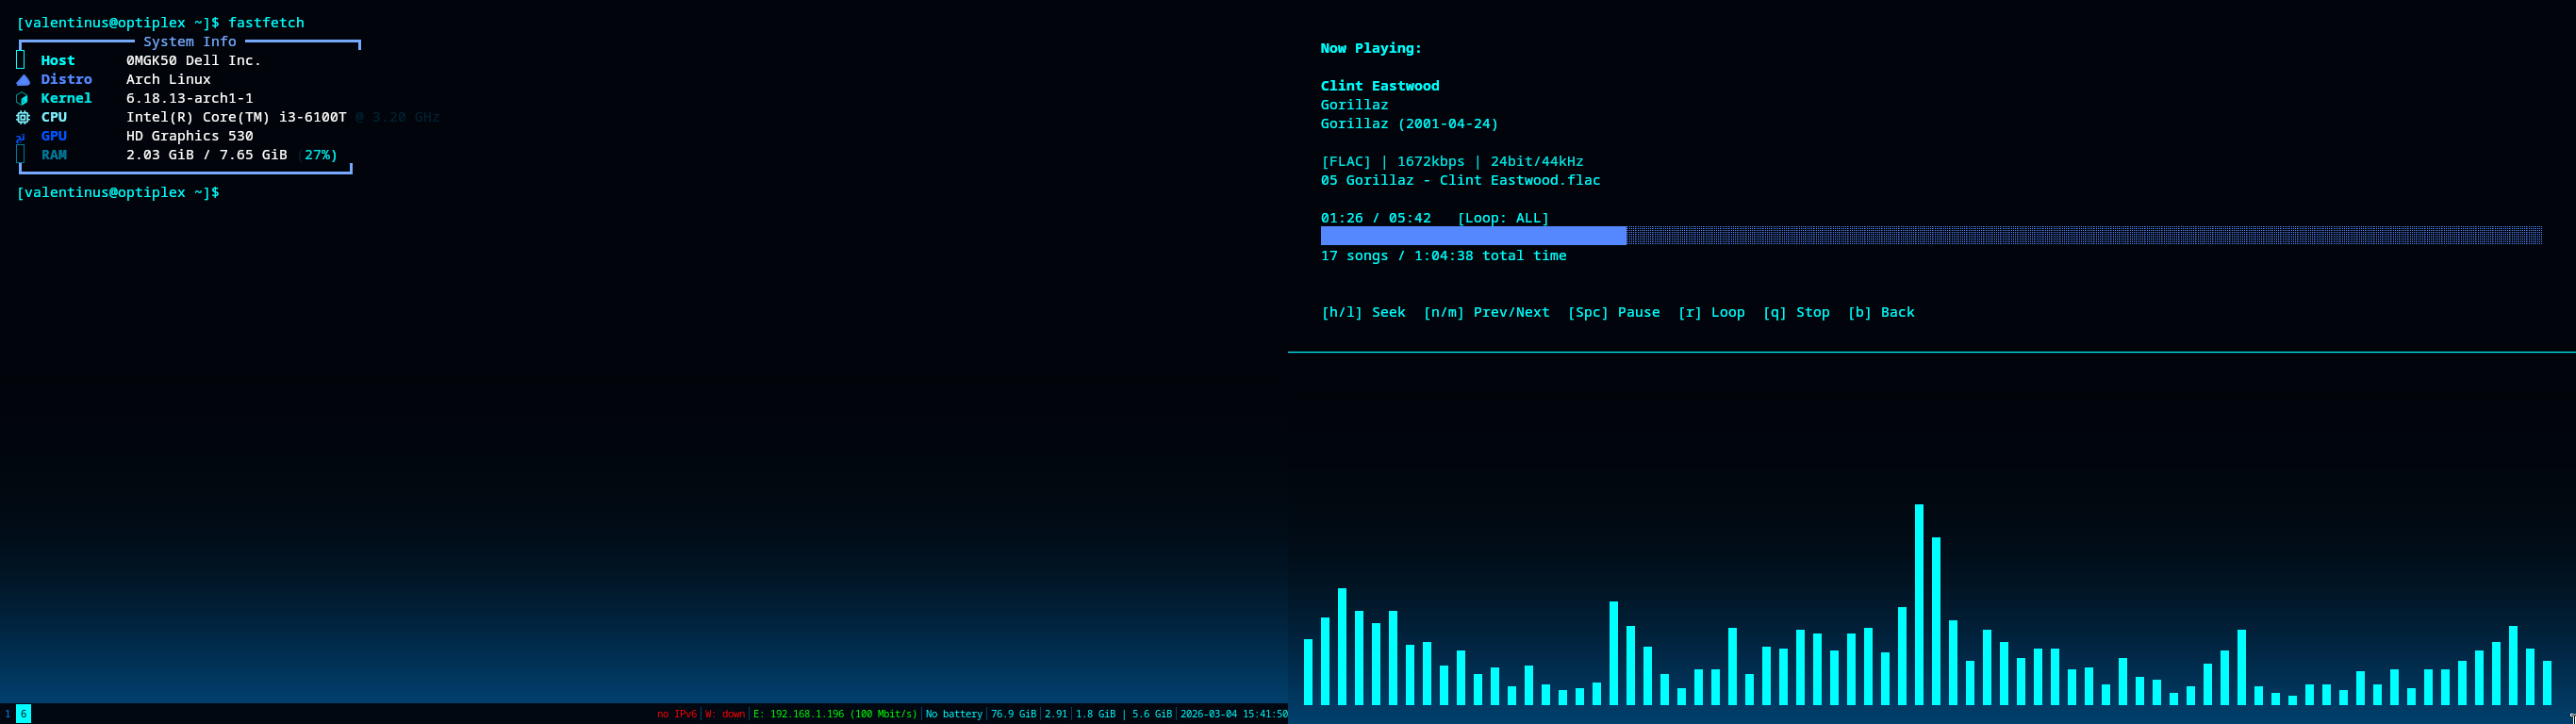2576x724 pixels.
Task: Click the 'Gorillaz (2001-04-24)' album line
Action: click(1410, 124)
